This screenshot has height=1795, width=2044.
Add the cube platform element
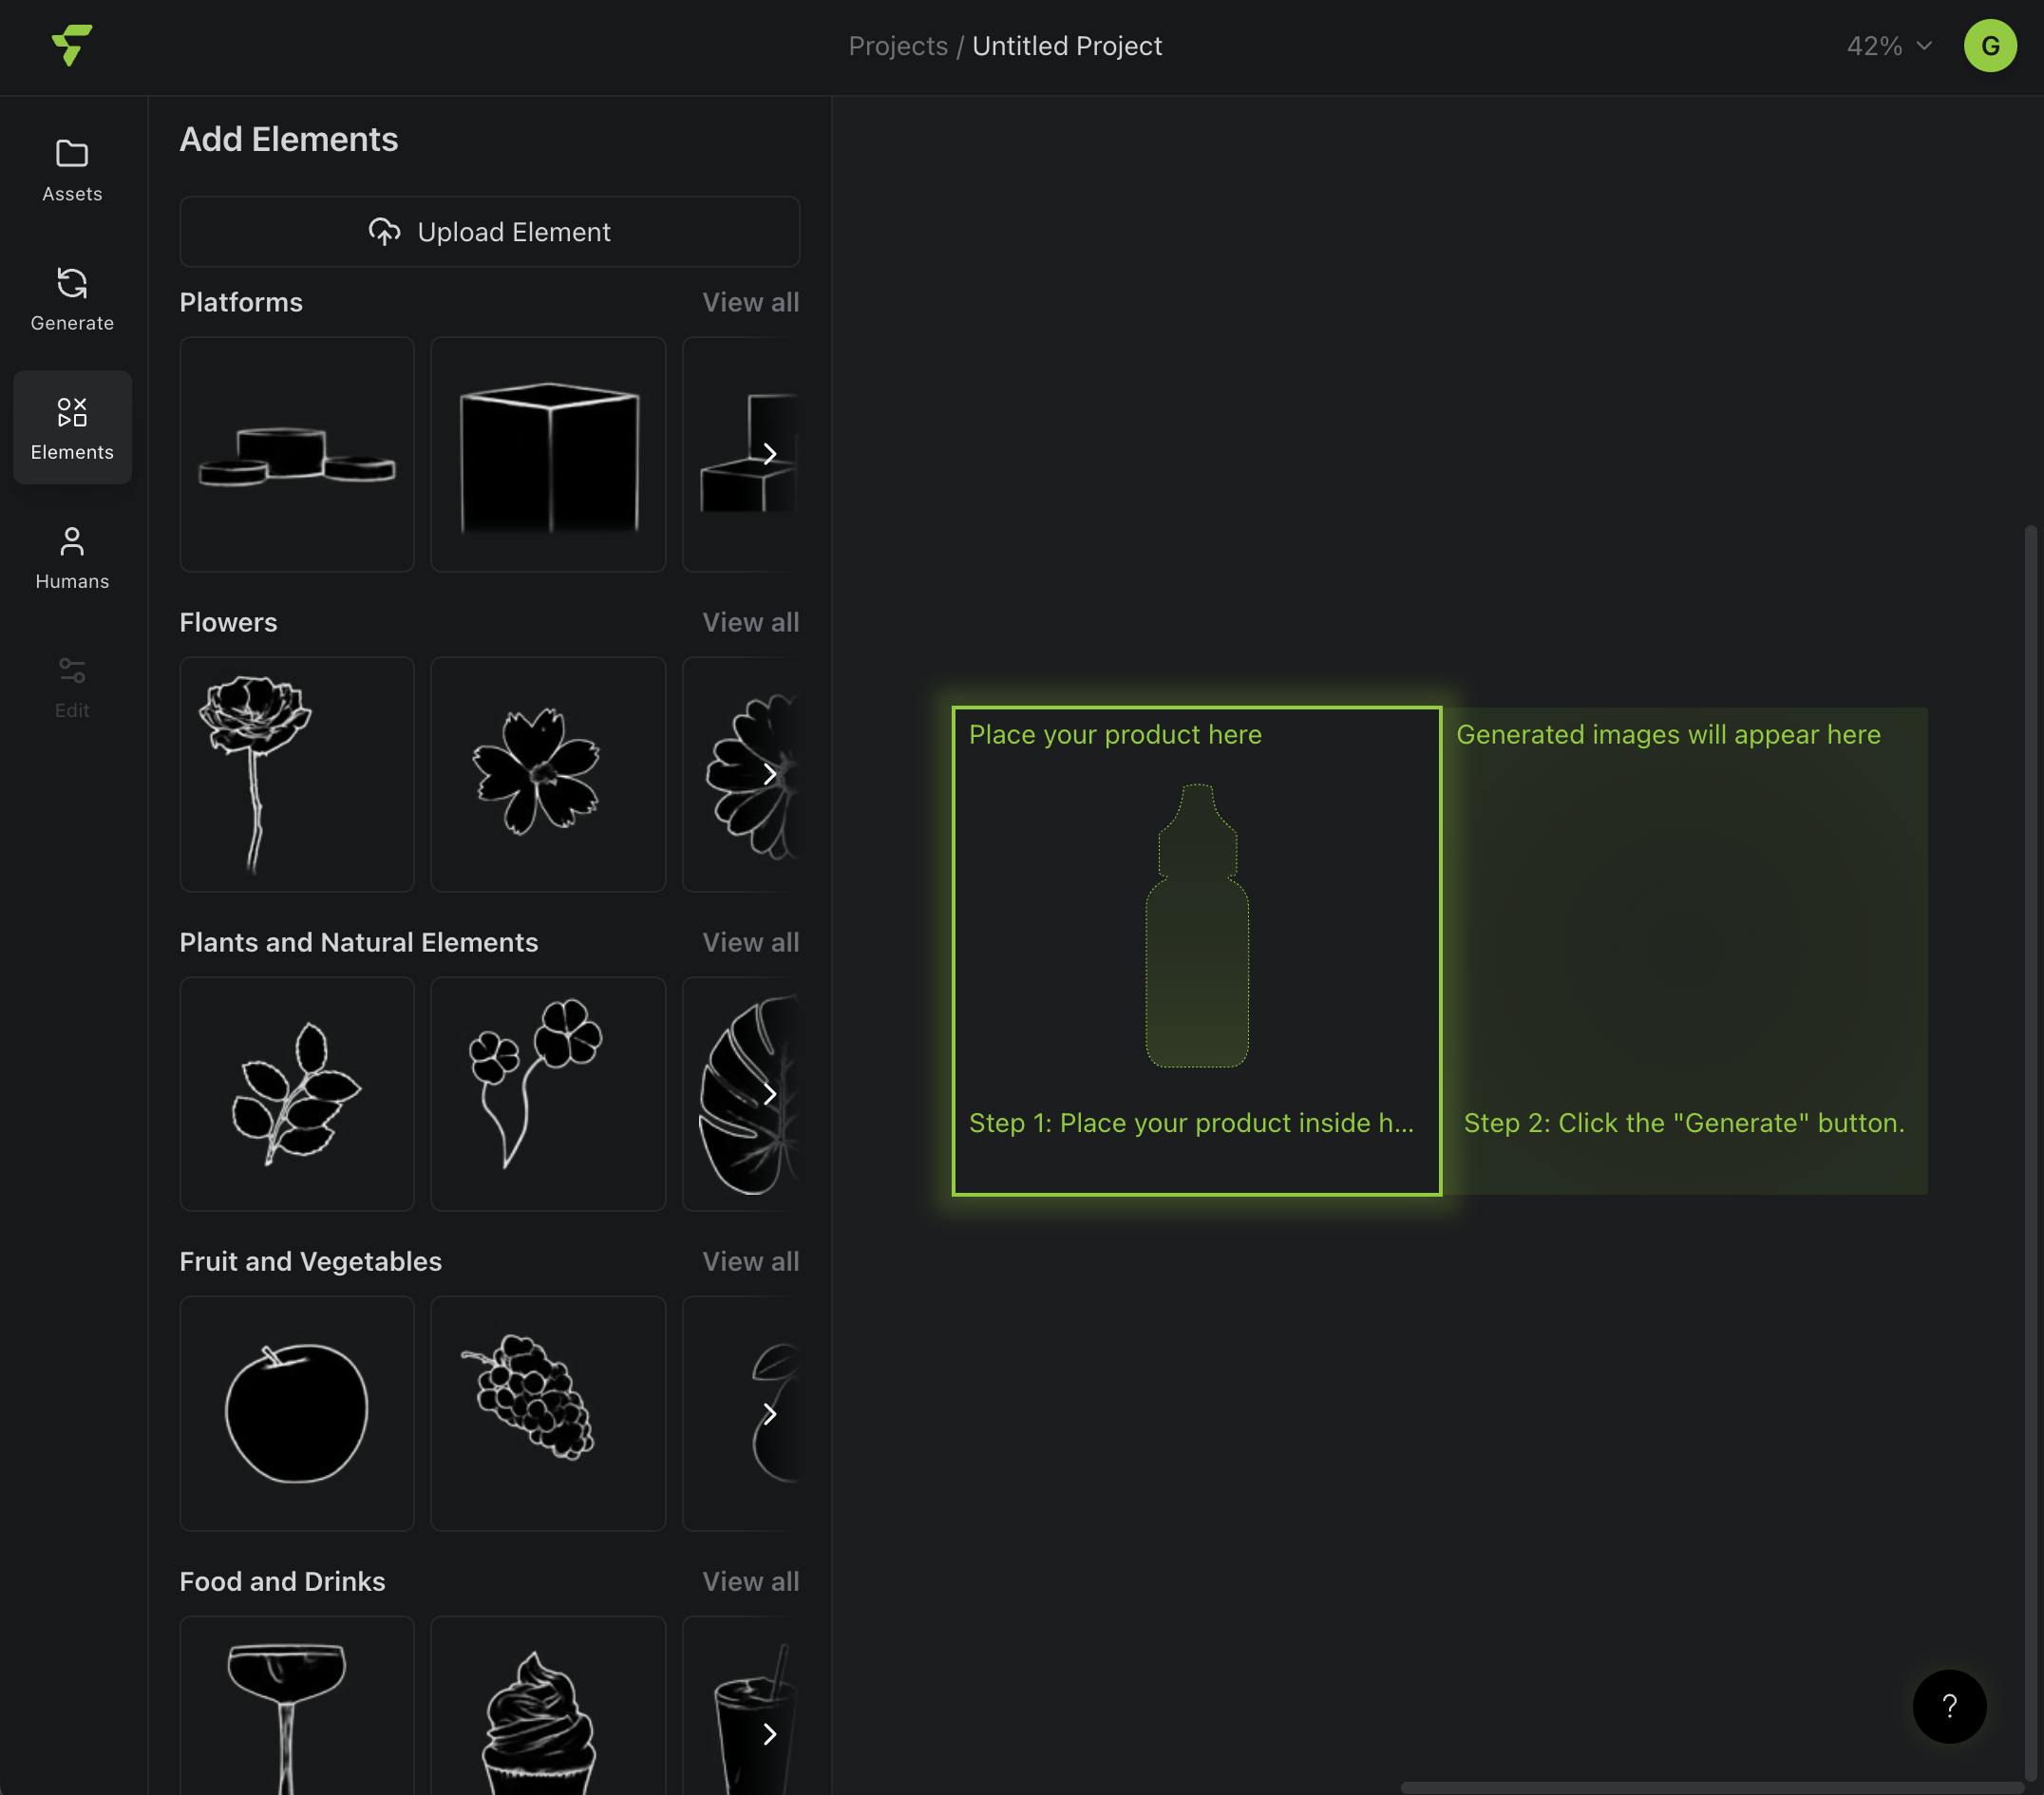[548, 454]
